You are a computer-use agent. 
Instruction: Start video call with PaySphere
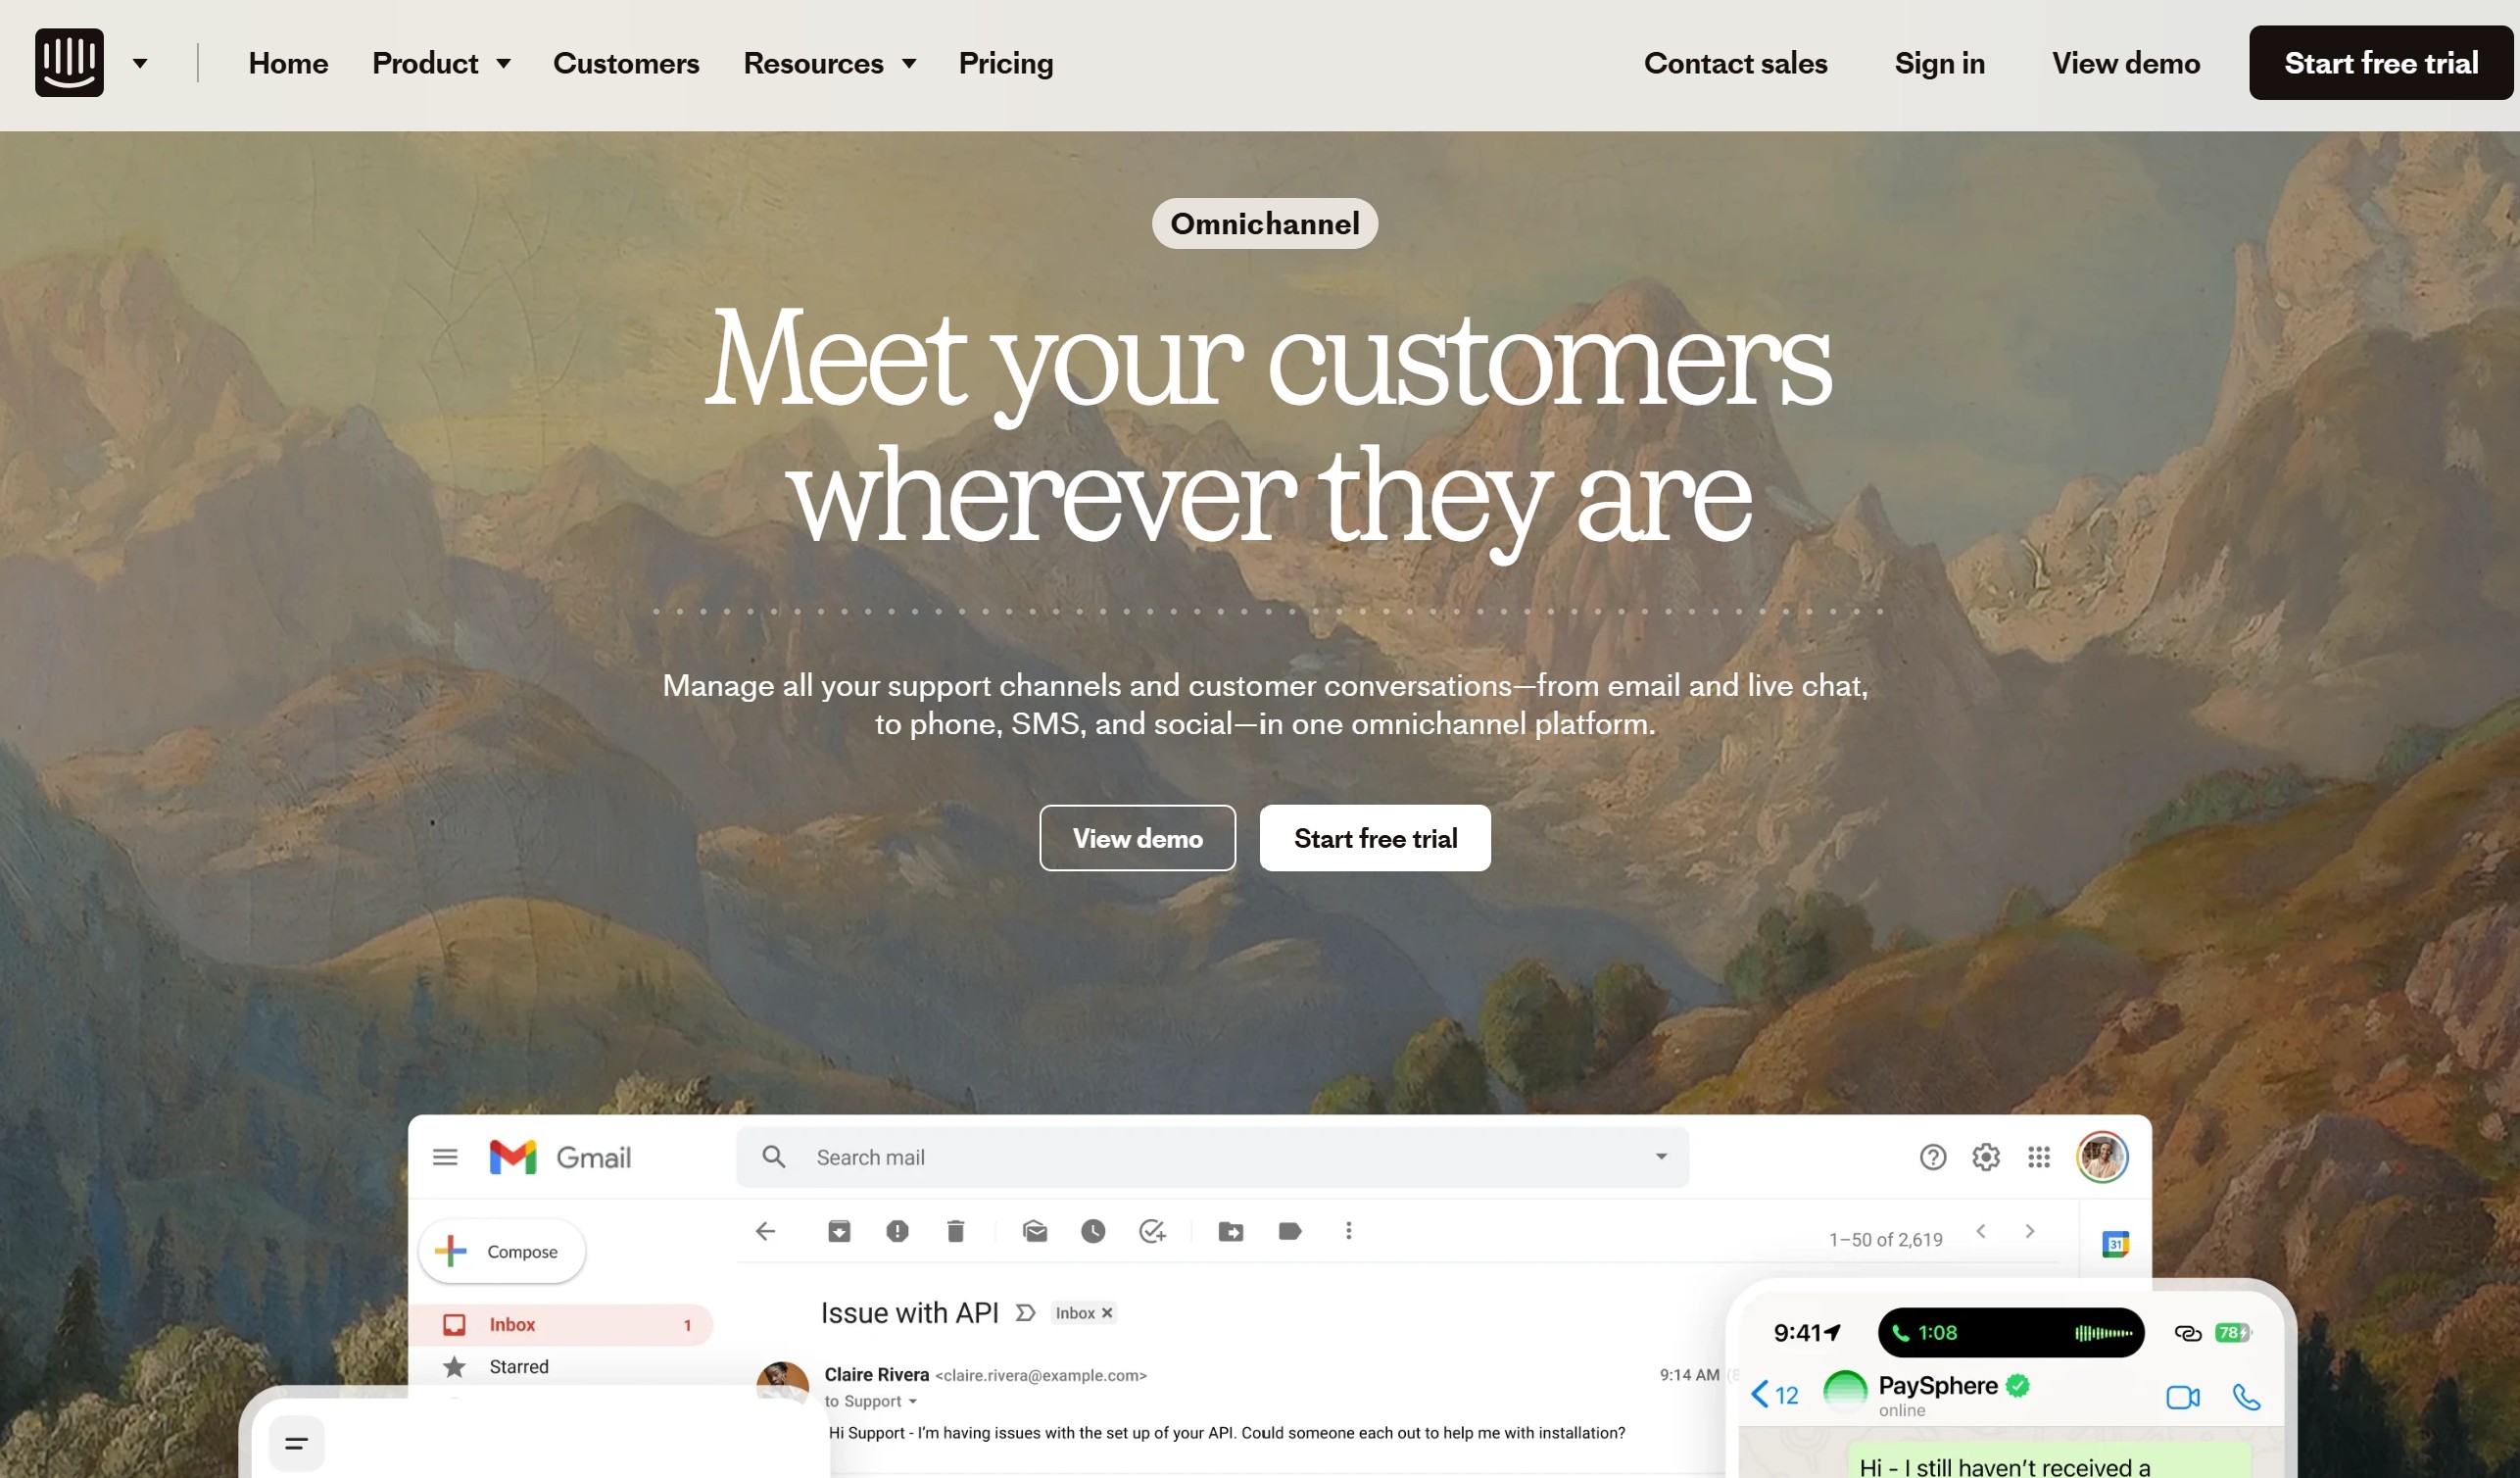point(2182,1397)
